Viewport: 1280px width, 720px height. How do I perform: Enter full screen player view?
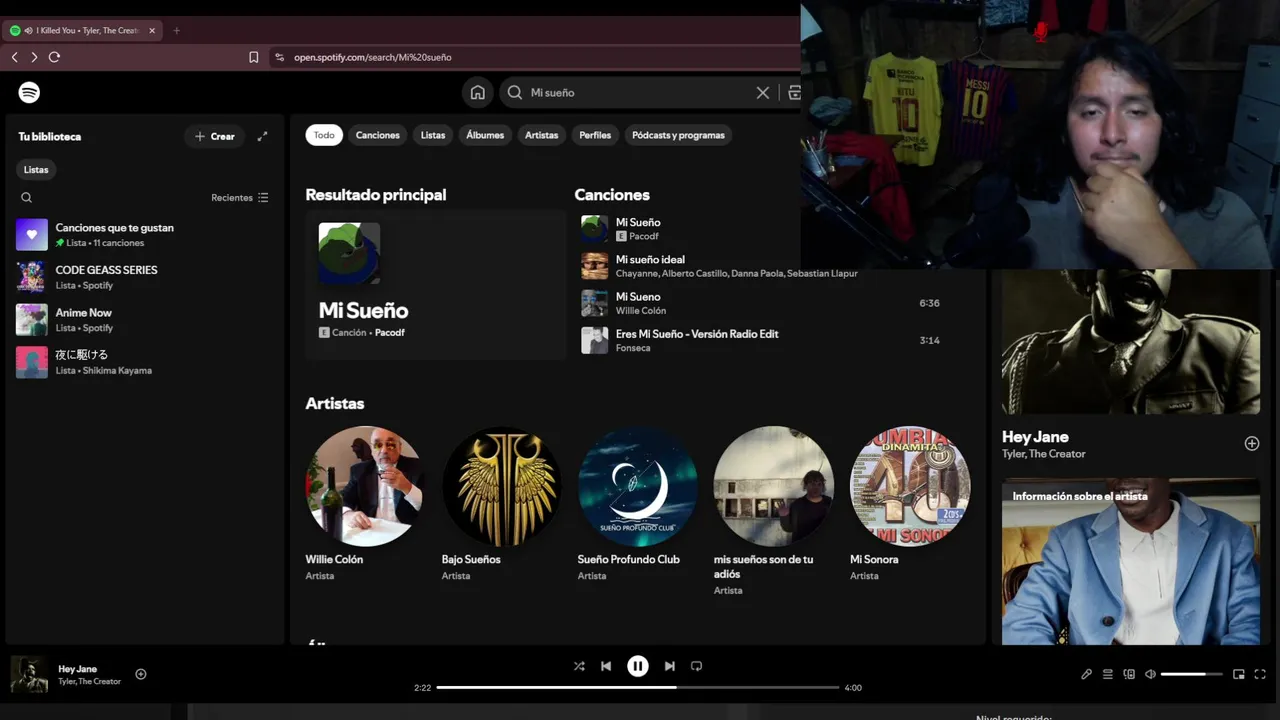(x=1260, y=674)
